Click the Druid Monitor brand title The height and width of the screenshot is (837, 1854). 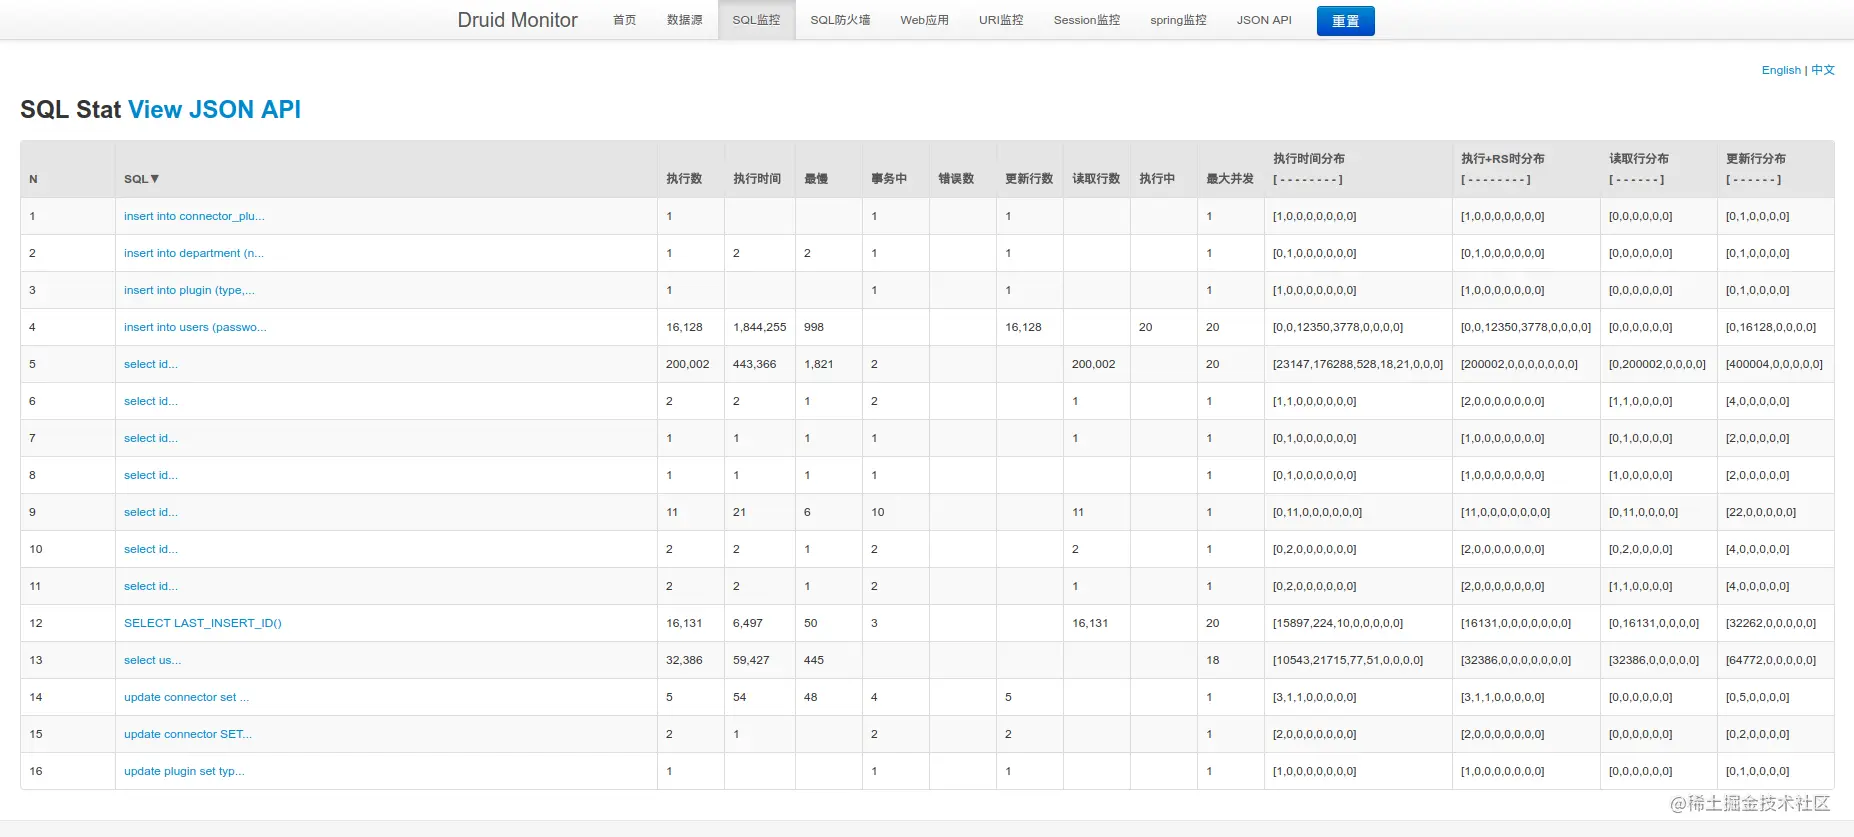click(517, 20)
